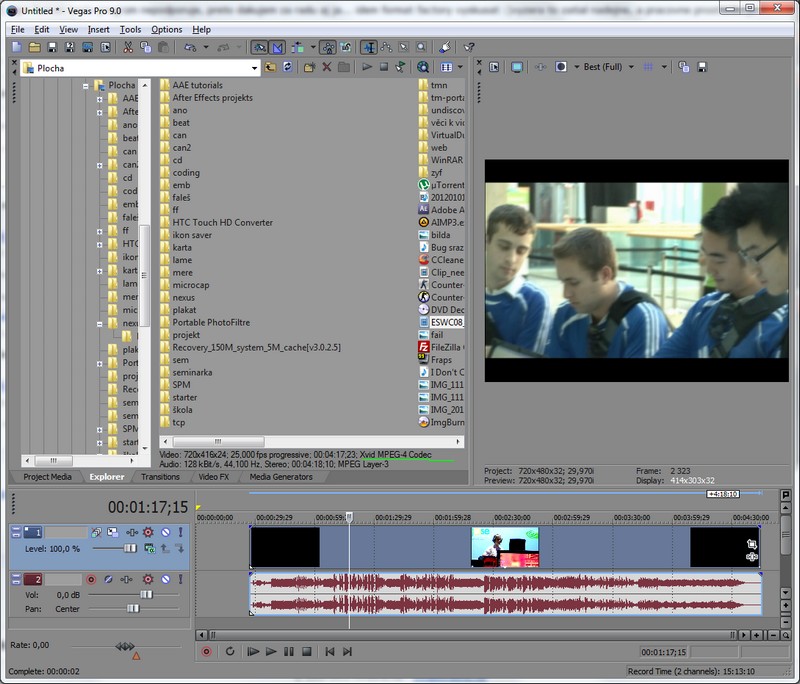The image size is (800, 684).
Task: Solo audio track 2
Action: pos(181,579)
